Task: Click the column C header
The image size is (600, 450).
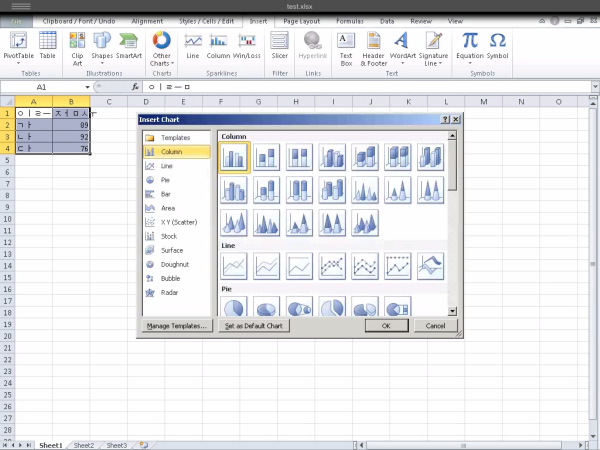Action: pyautogui.click(x=109, y=102)
